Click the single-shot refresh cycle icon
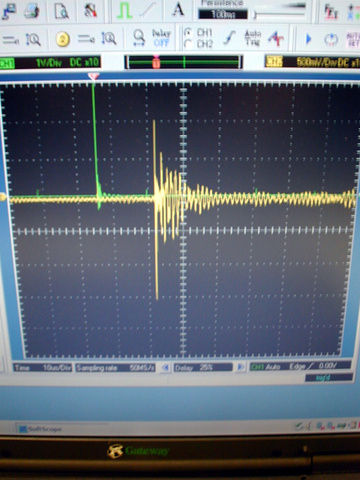The image size is (360, 480). click(x=331, y=40)
